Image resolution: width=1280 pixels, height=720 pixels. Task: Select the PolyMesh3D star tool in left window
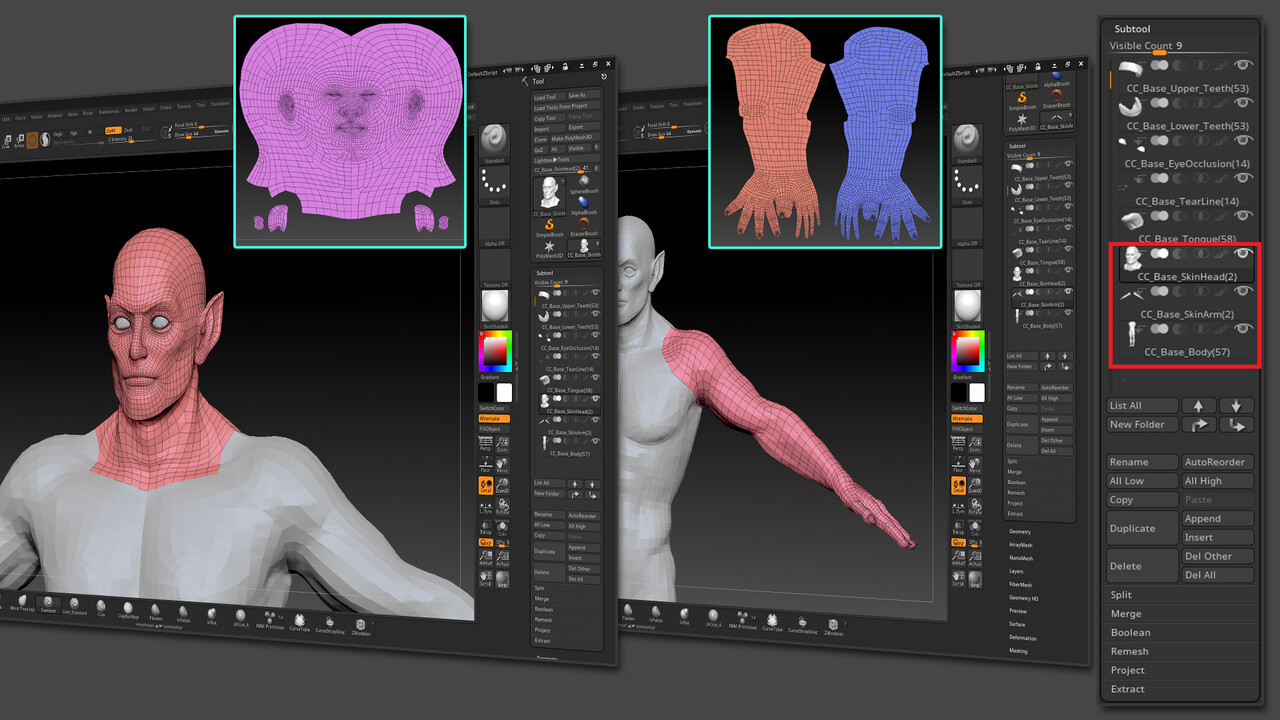coord(549,248)
